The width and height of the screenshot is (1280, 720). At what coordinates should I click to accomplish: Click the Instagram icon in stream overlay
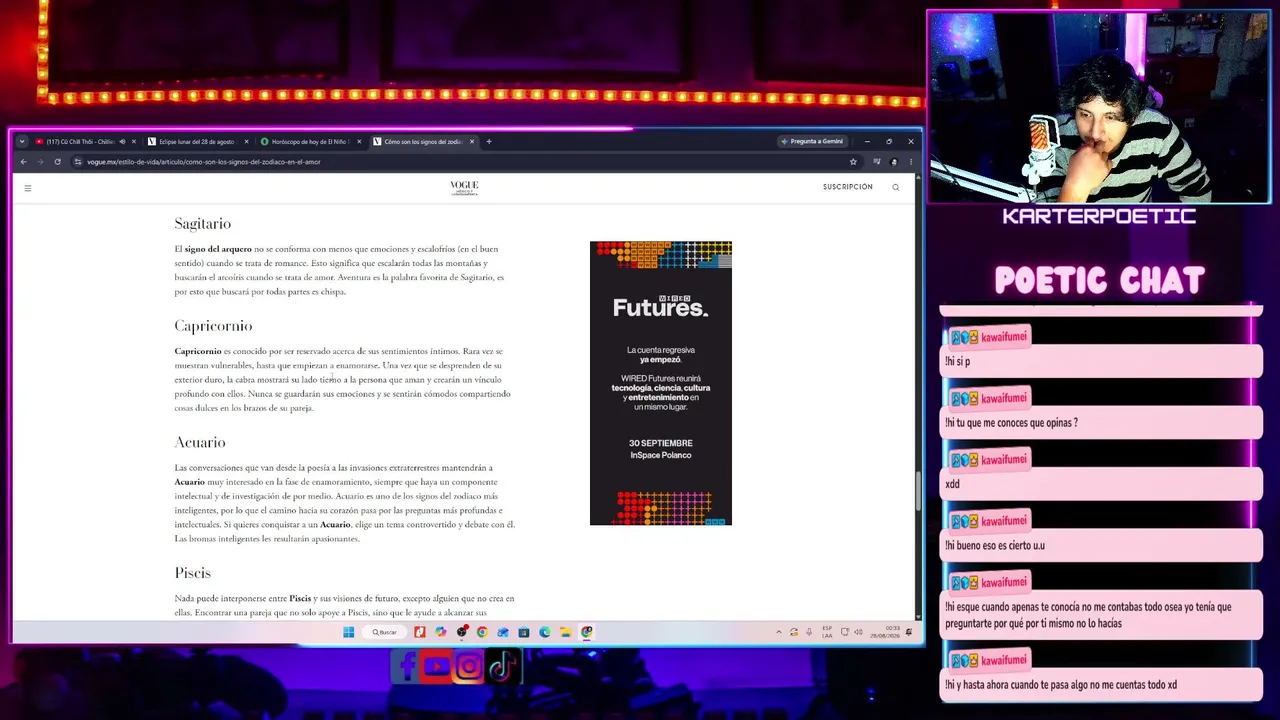(x=468, y=666)
